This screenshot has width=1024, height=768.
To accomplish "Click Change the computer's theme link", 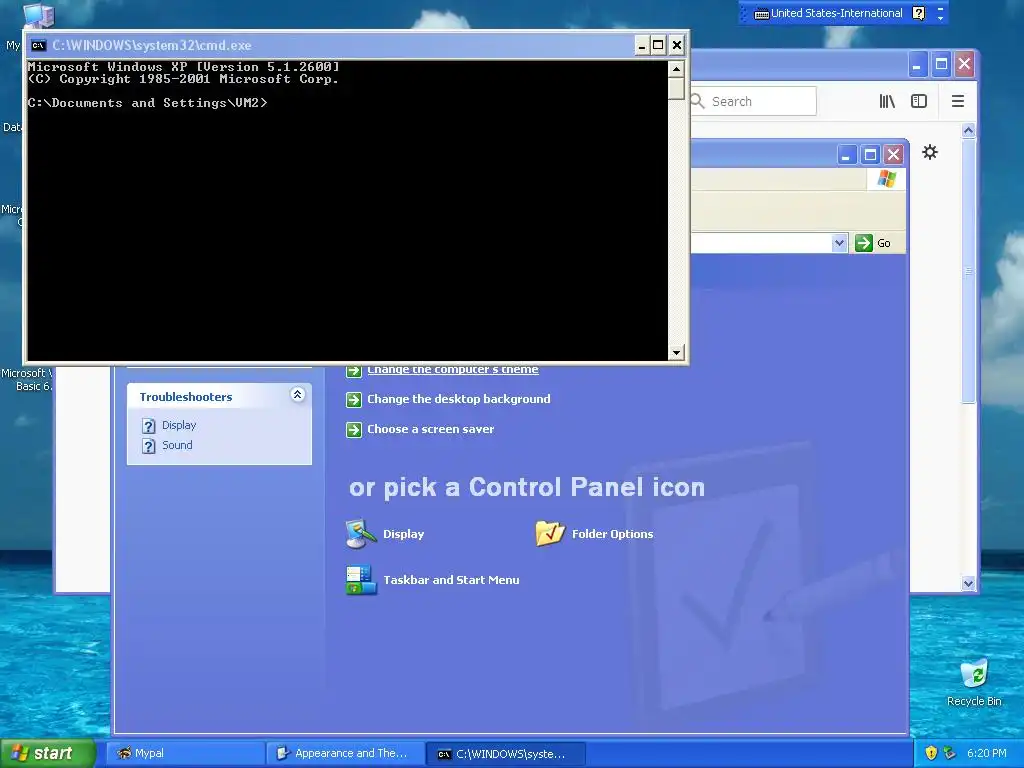I will tap(453, 370).
